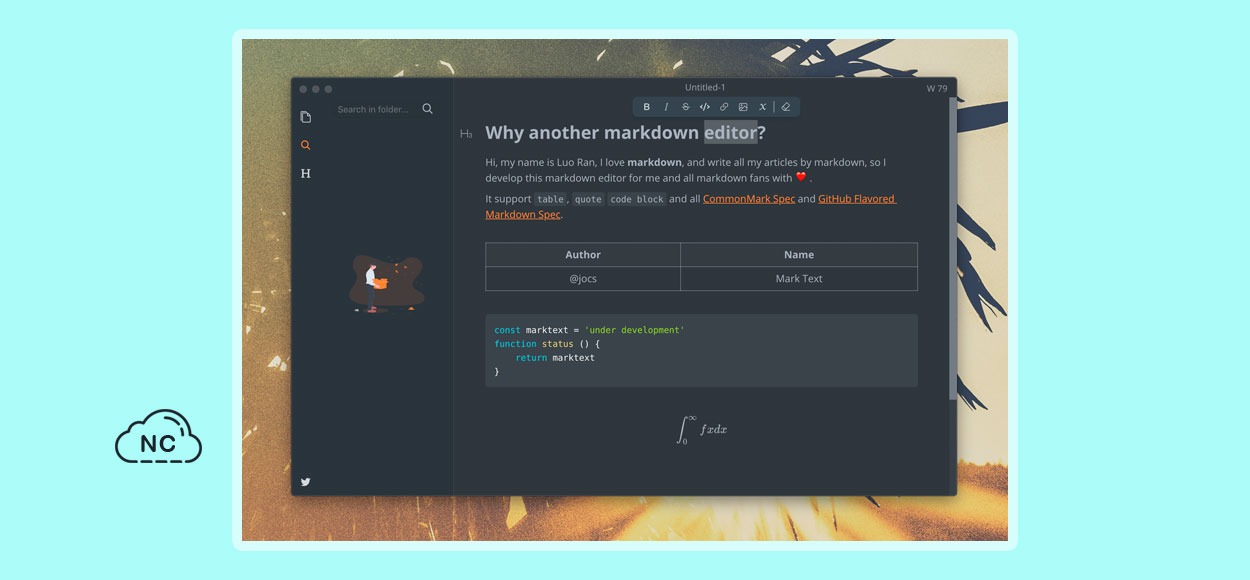Click the H3 heading marker icon
Image resolution: width=1250 pixels, height=580 pixels.
(466, 134)
